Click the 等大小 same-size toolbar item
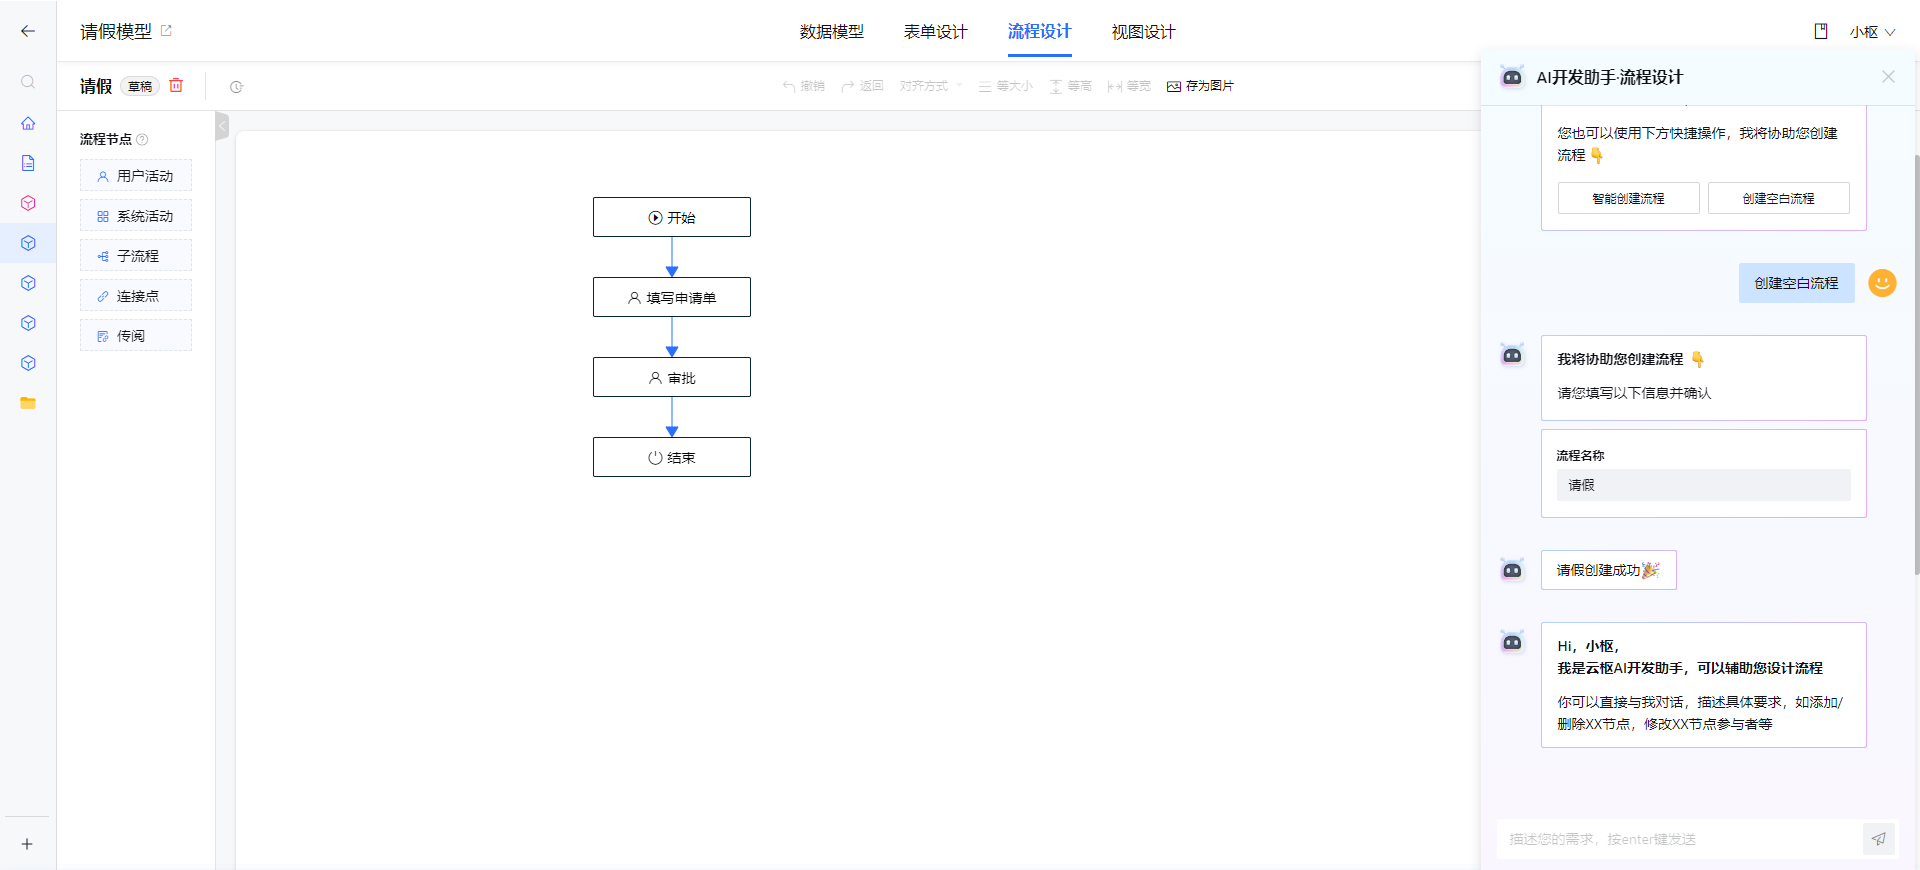The image size is (1920, 870). click(x=1005, y=86)
